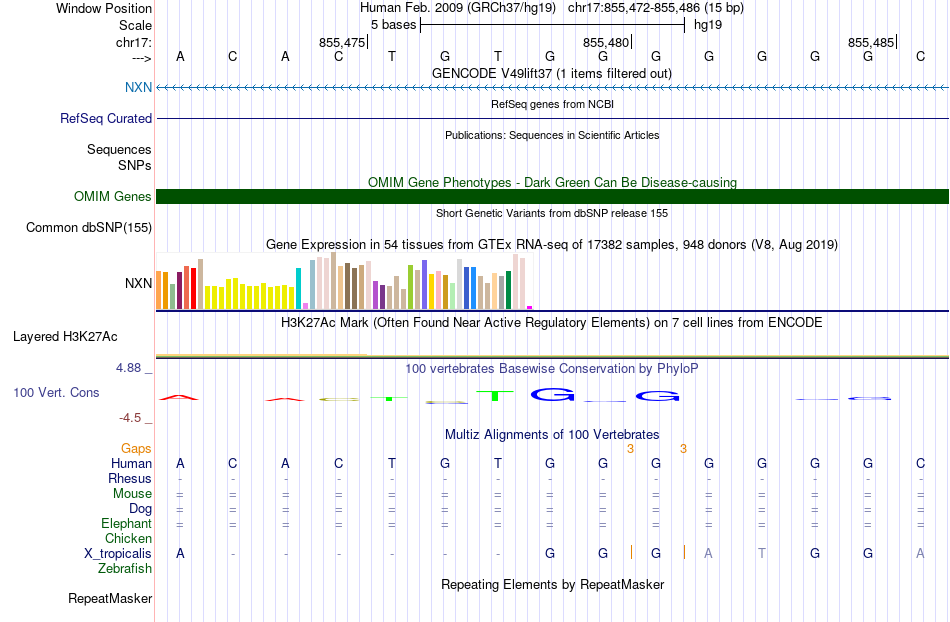The width and height of the screenshot is (950, 622).
Task: Click the maroon bar in the GTEx chart
Action: coord(179,291)
